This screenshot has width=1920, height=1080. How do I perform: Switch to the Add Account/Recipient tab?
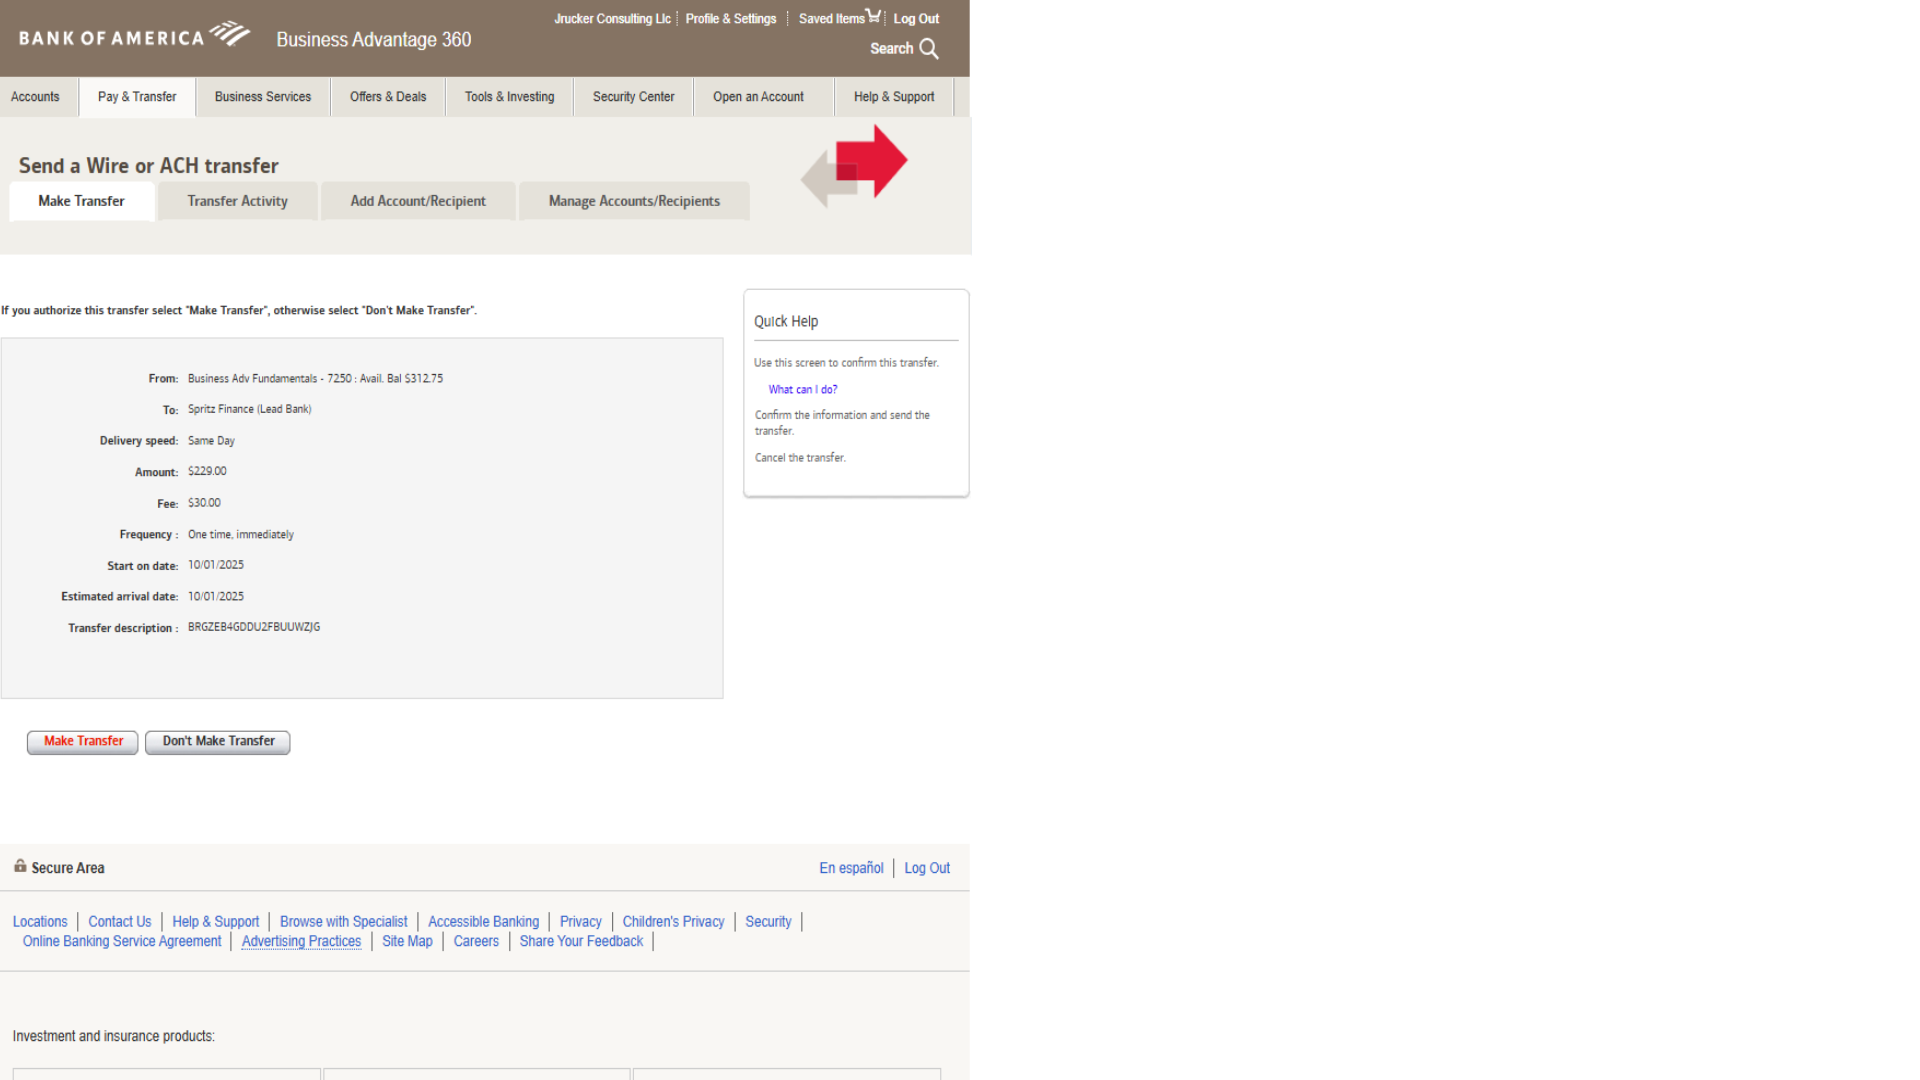point(418,201)
